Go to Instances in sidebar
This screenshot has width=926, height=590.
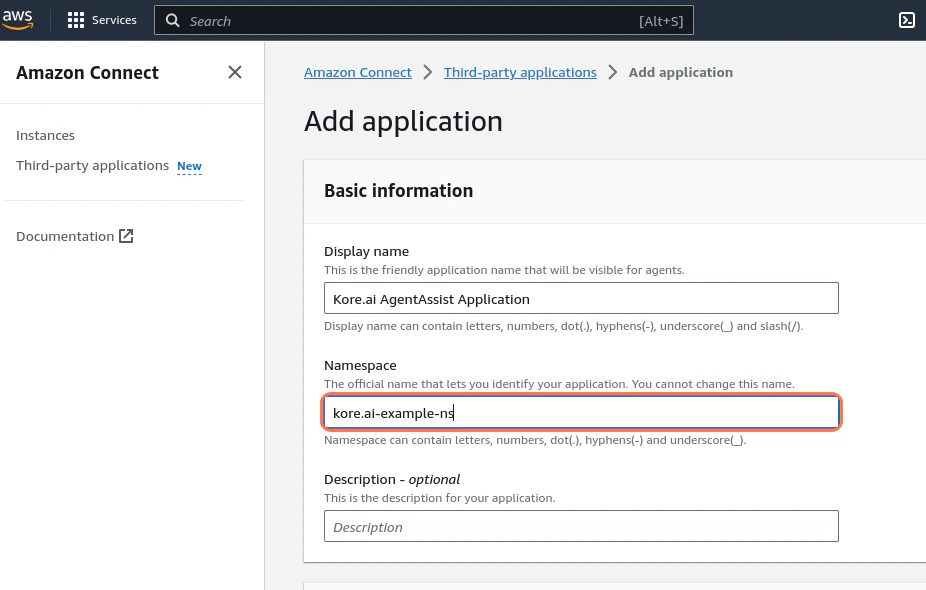click(x=45, y=135)
